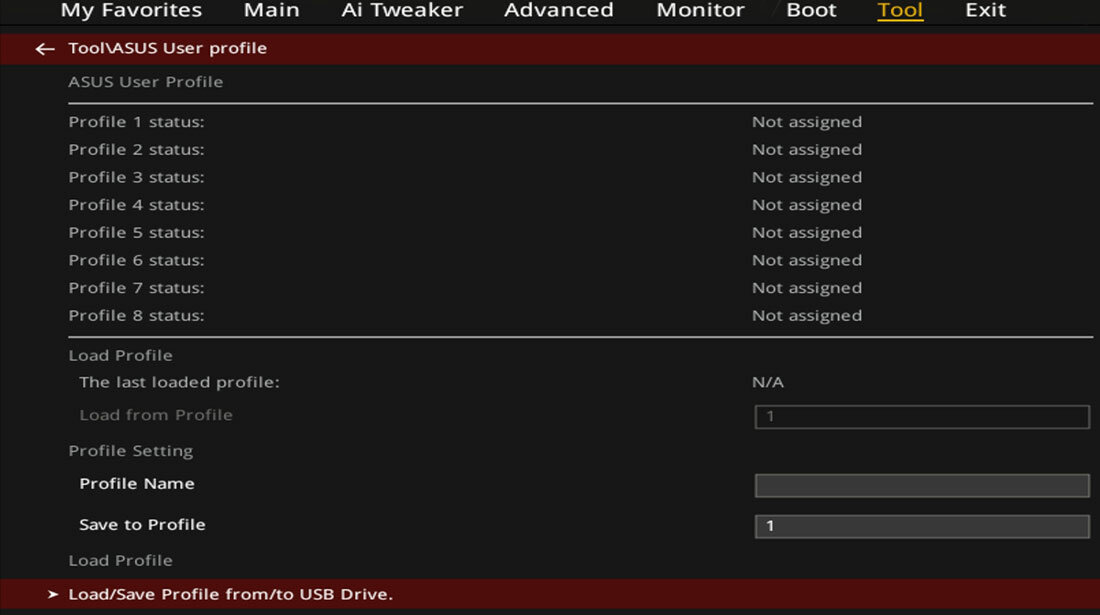Select the Profile 3 status row
Image resolution: width=1100 pixels, height=615 pixels.
pyautogui.click(x=580, y=177)
